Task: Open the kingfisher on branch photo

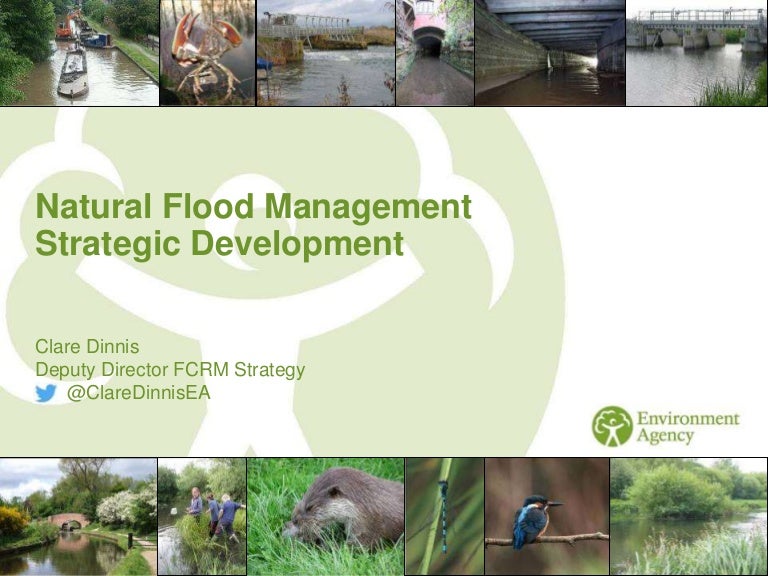Action: click(x=547, y=517)
